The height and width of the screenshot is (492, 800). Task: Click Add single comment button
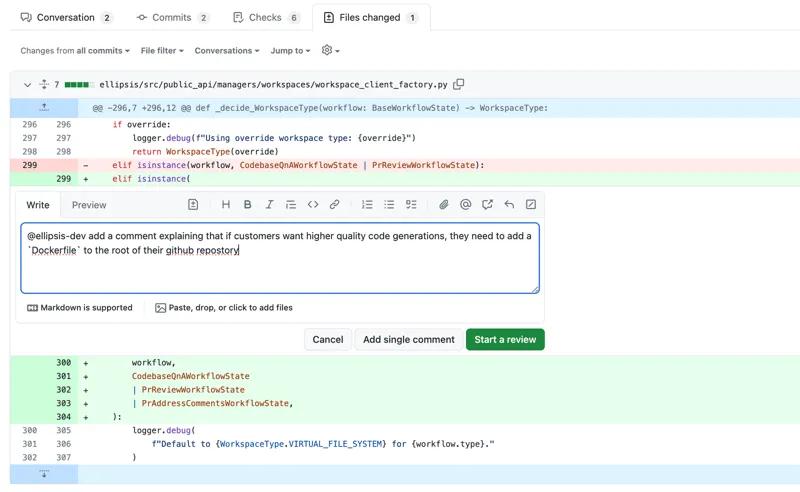409,339
